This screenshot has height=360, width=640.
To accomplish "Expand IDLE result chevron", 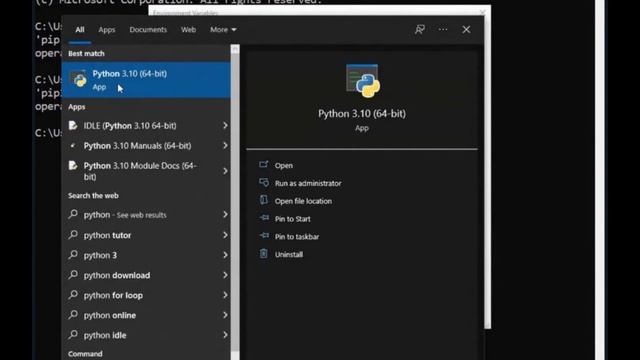I will click(x=225, y=125).
